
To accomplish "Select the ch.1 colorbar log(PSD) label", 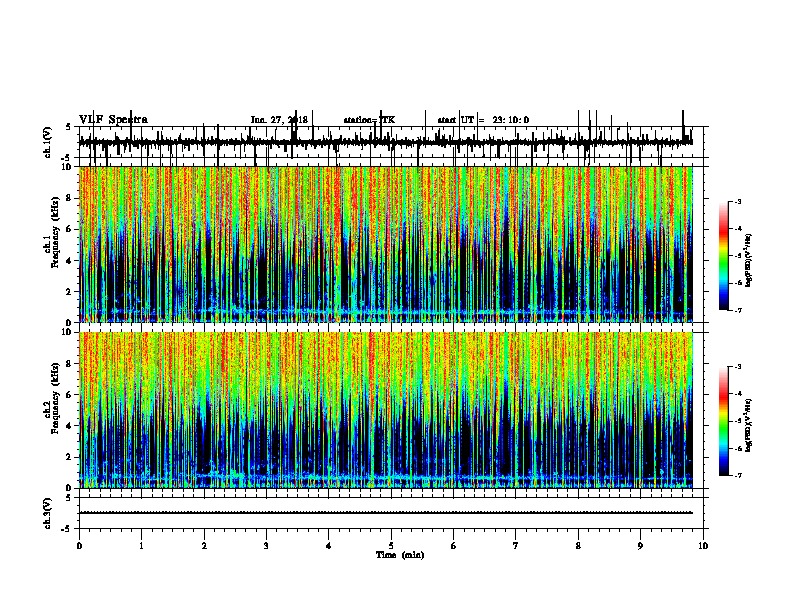I will click(x=748, y=260).
